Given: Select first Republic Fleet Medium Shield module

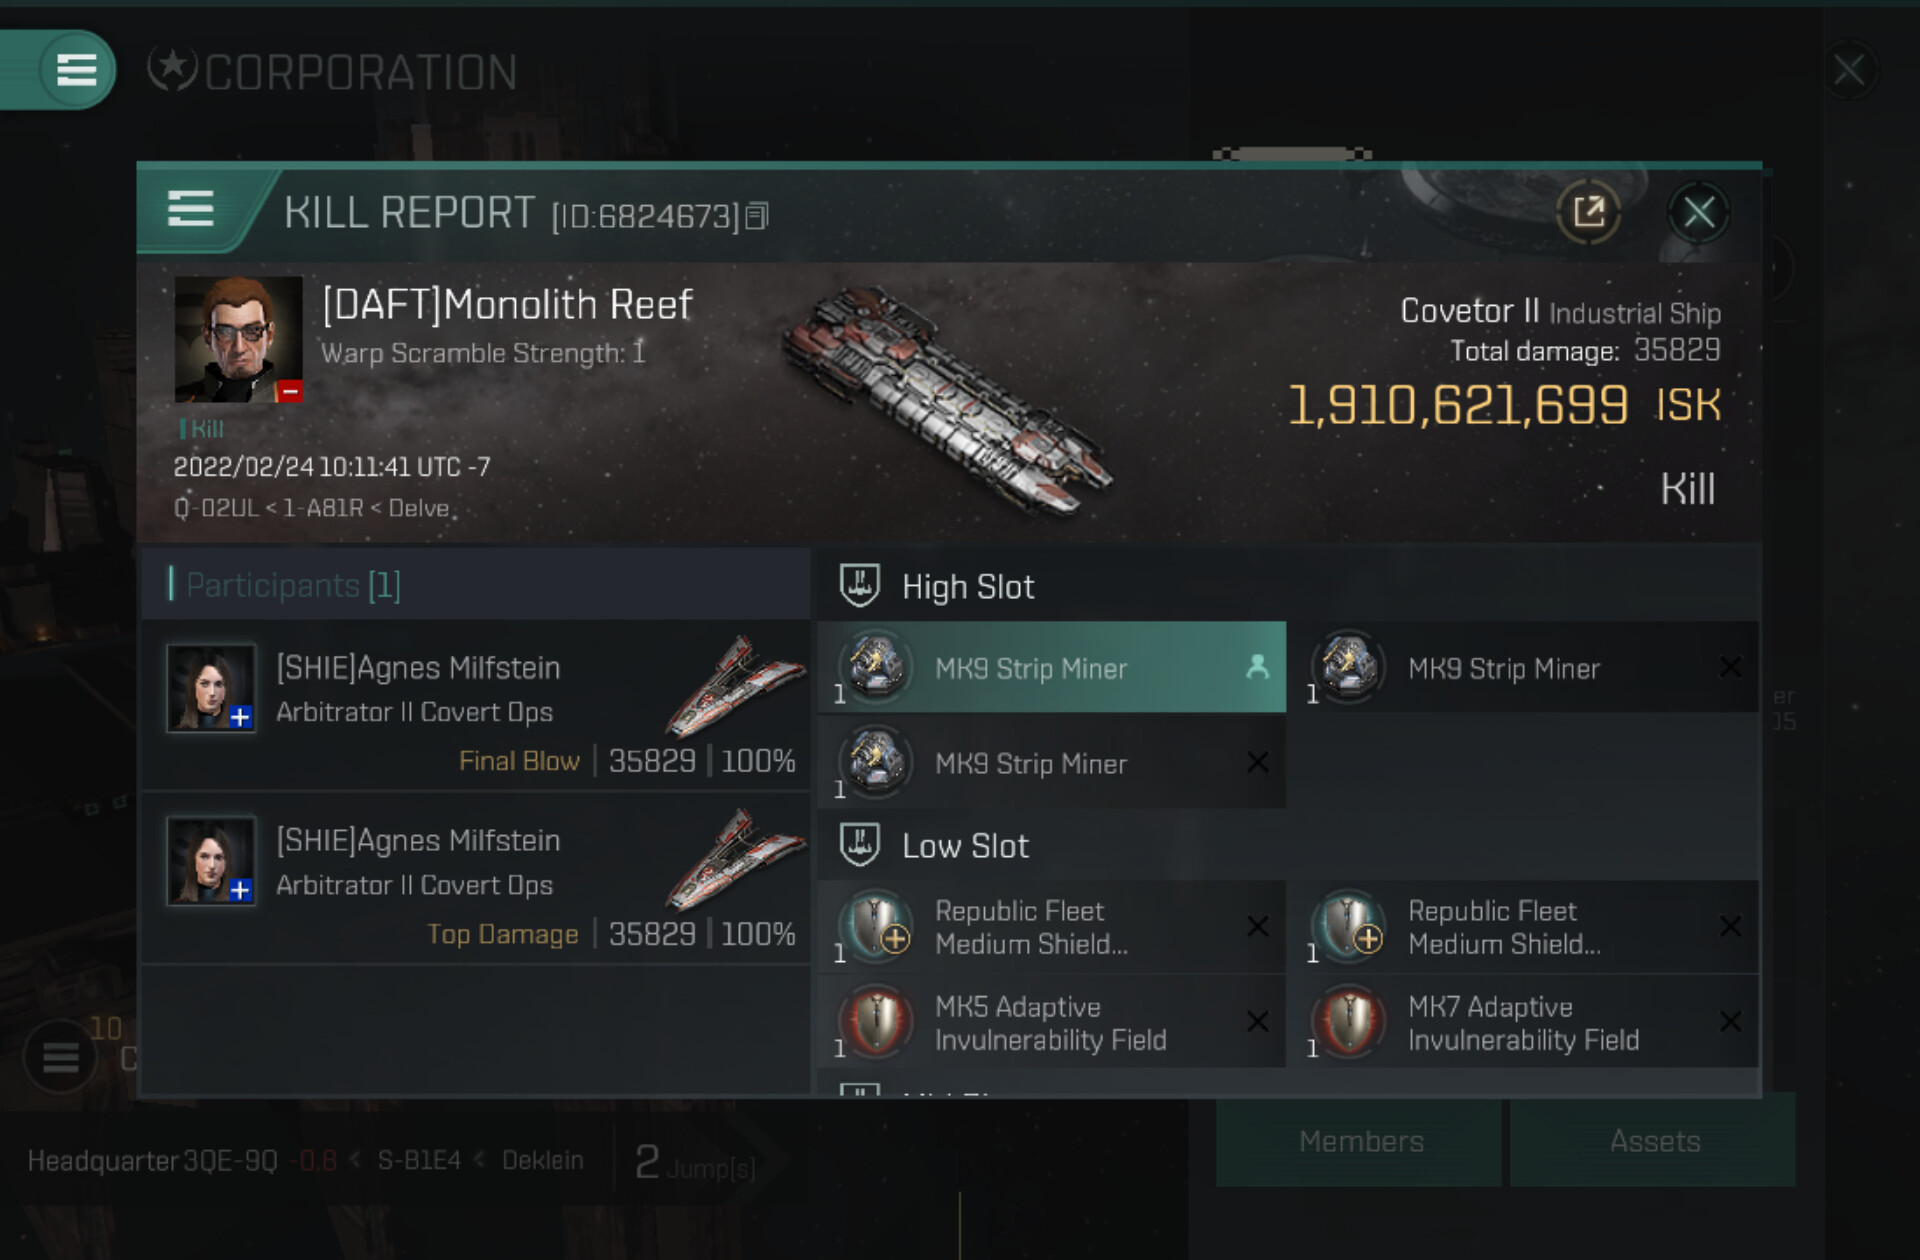Looking at the screenshot, I should pyautogui.click(x=1051, y=927).
